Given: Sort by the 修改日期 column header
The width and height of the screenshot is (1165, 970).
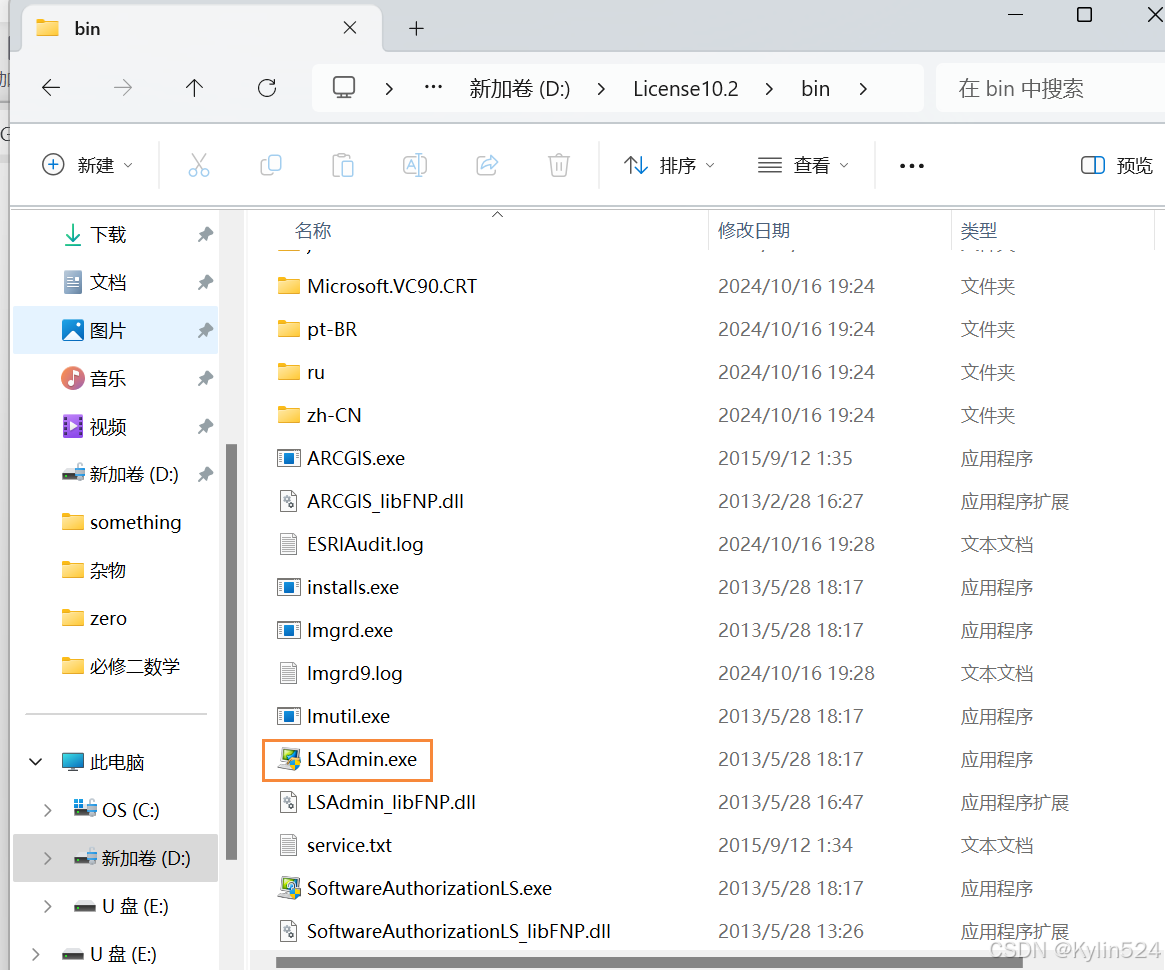Looking at the screenshot, I should [x=754, y=231].
